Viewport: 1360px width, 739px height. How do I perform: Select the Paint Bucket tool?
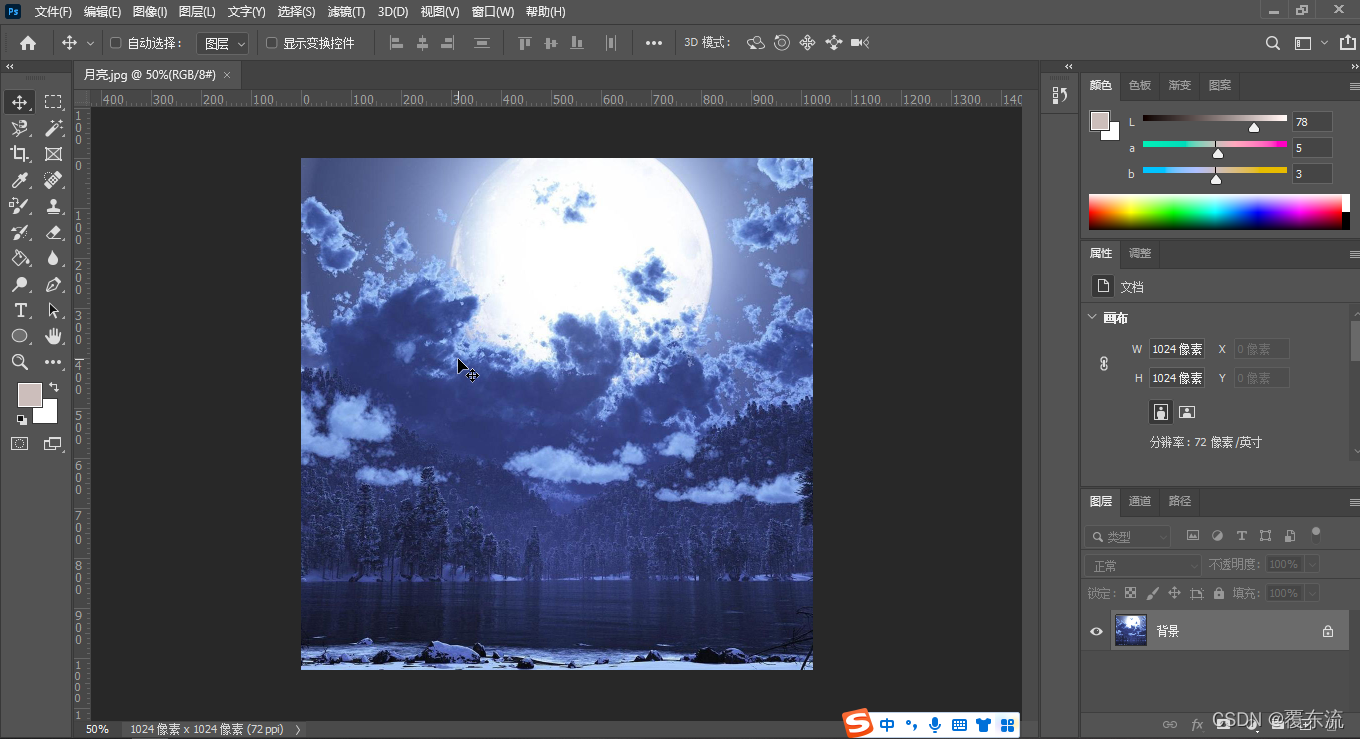(x=20, y=258)
